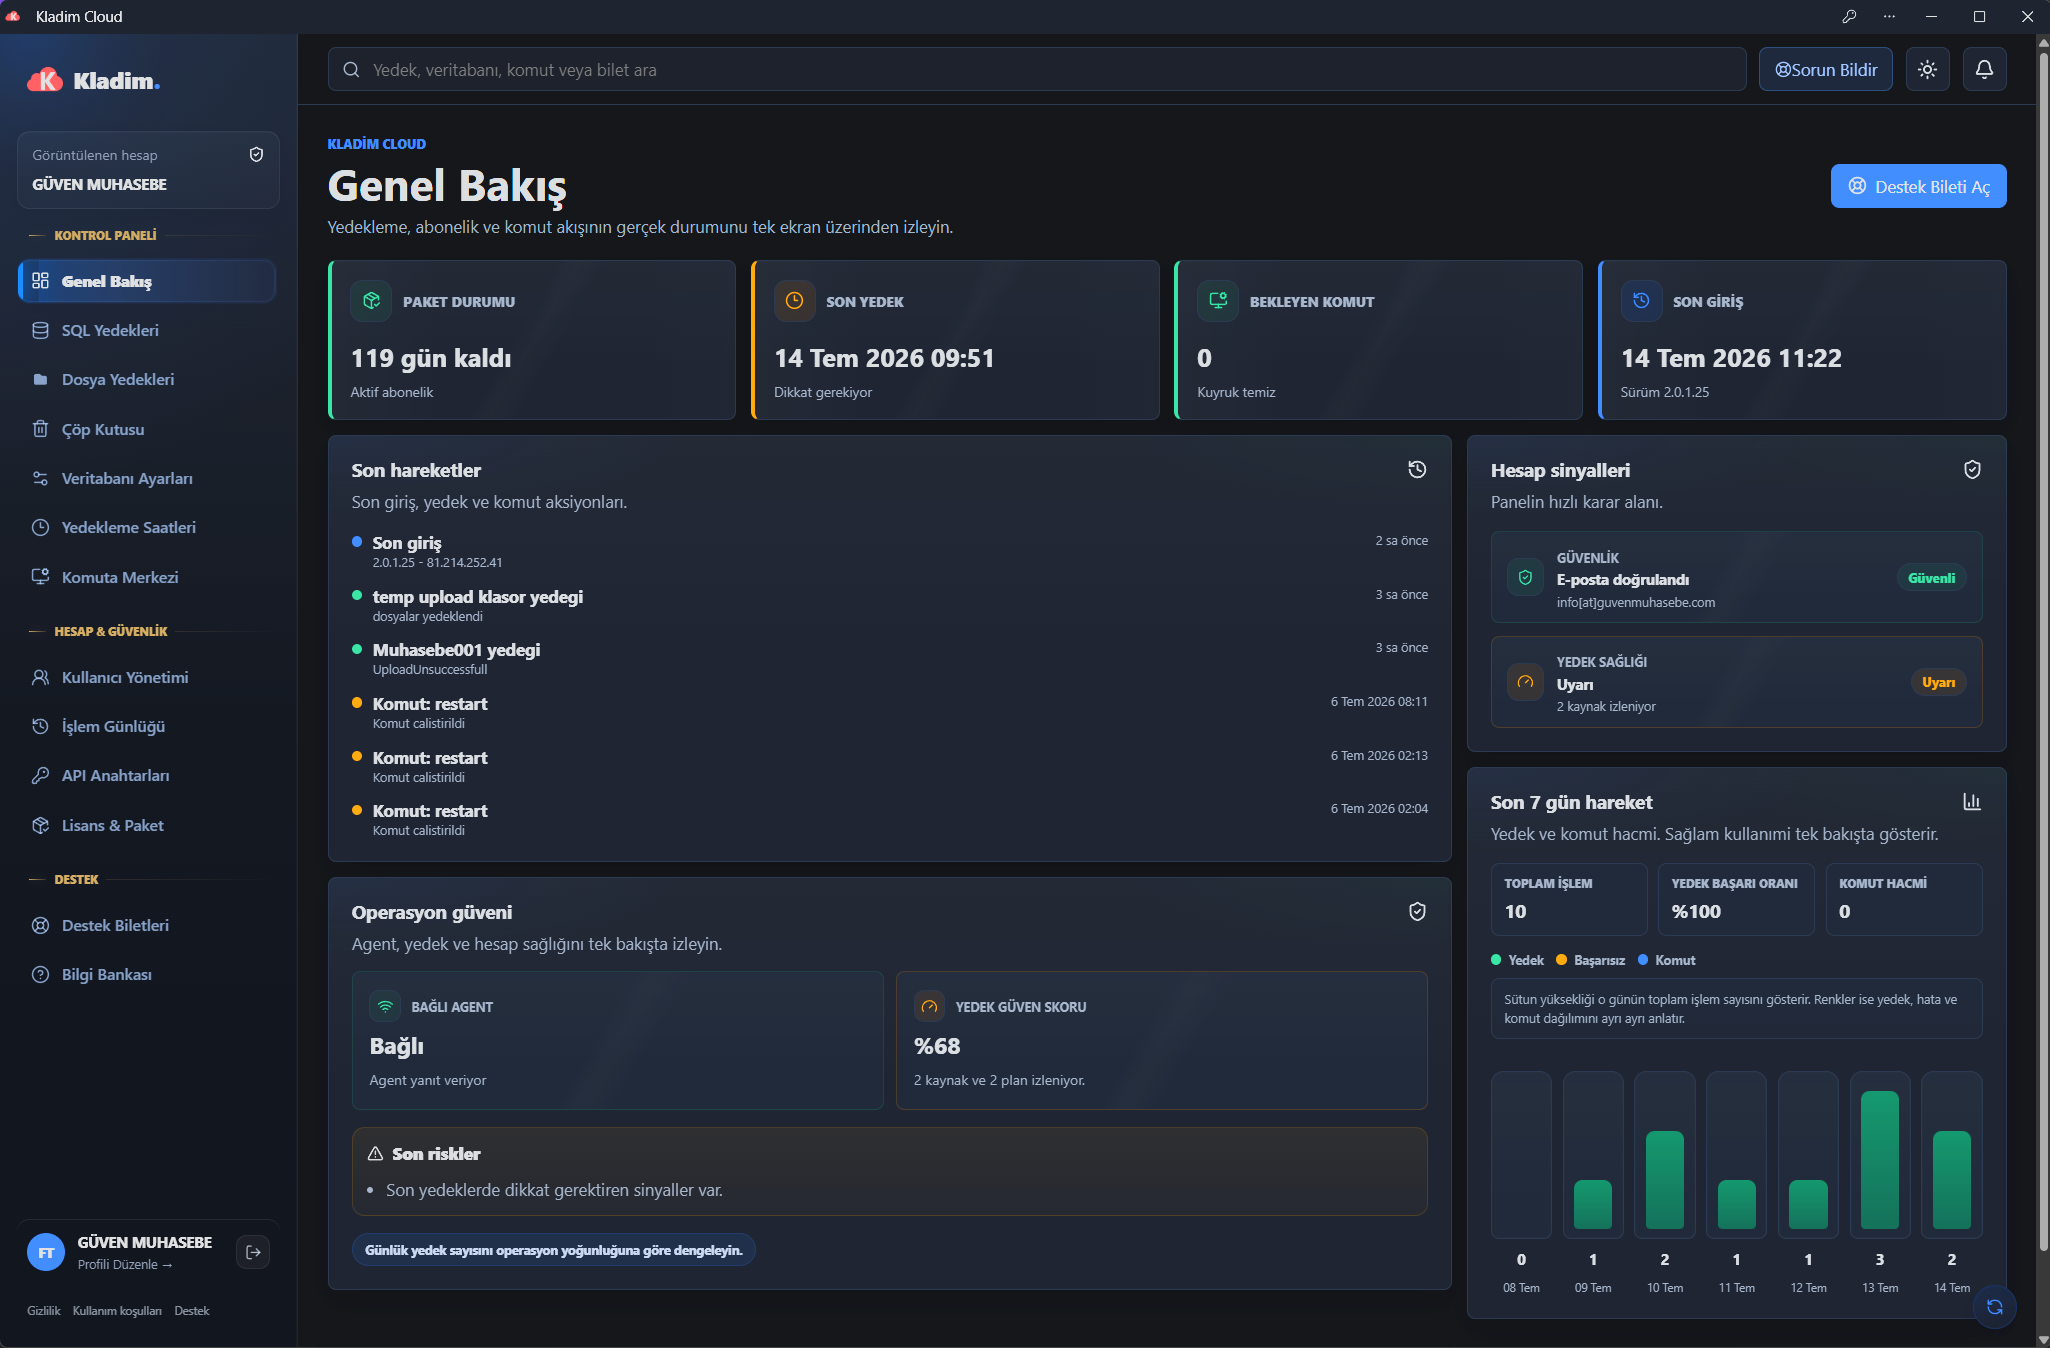Click the "temp upload klasor yedegi" row

click(890, 605)
